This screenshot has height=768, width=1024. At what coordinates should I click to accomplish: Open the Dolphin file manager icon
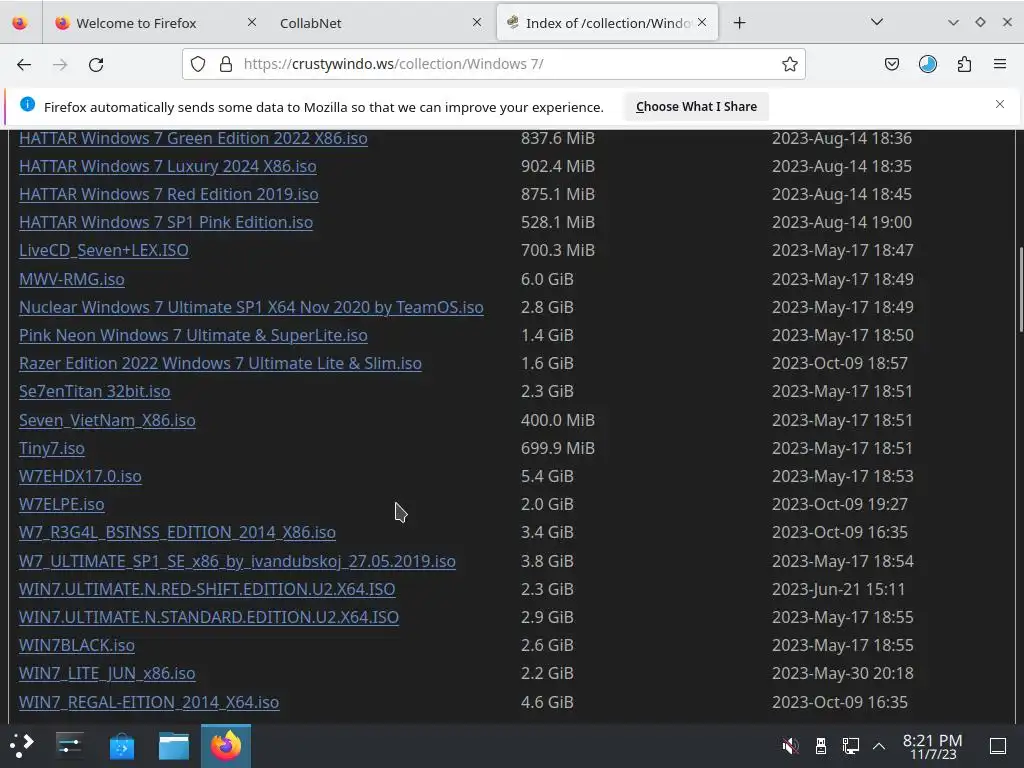click(174, 745)
